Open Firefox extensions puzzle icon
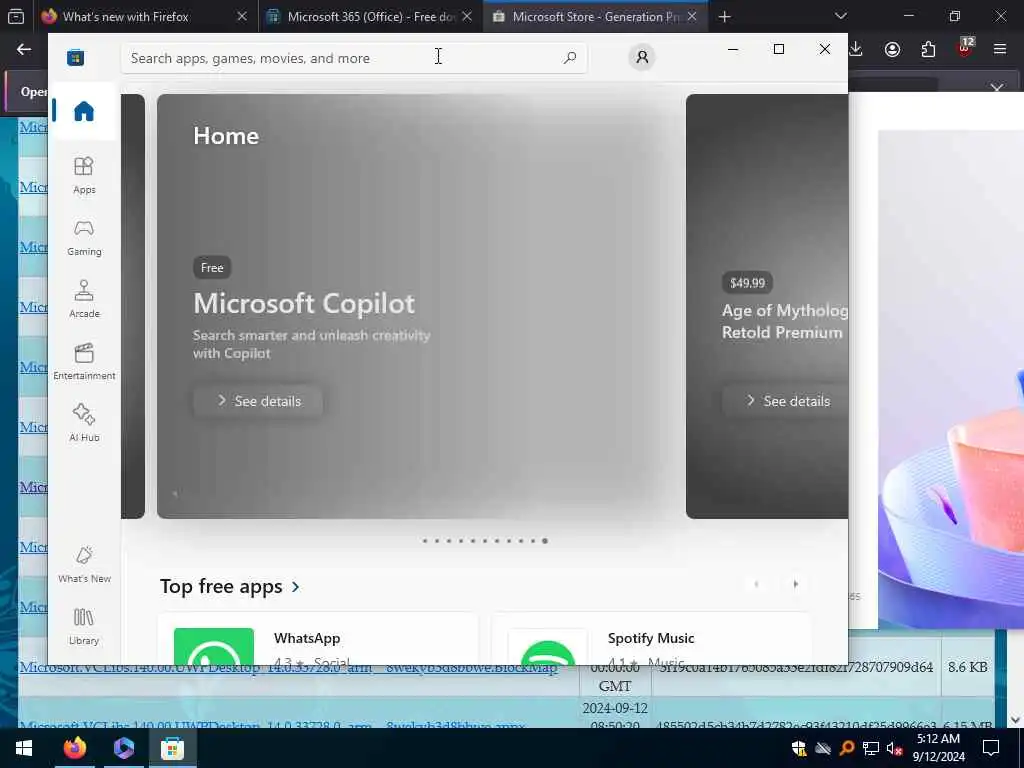The width and height of the screenshot is (1024, 768). pos(928,49)
